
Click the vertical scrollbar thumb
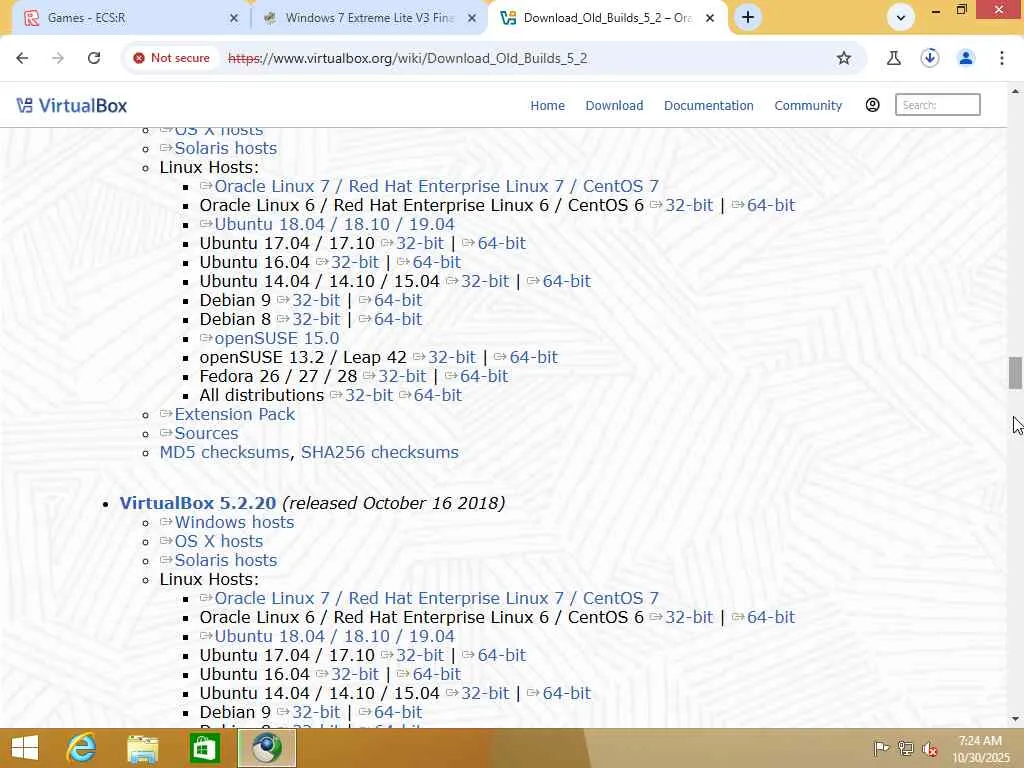(1015, 373)
